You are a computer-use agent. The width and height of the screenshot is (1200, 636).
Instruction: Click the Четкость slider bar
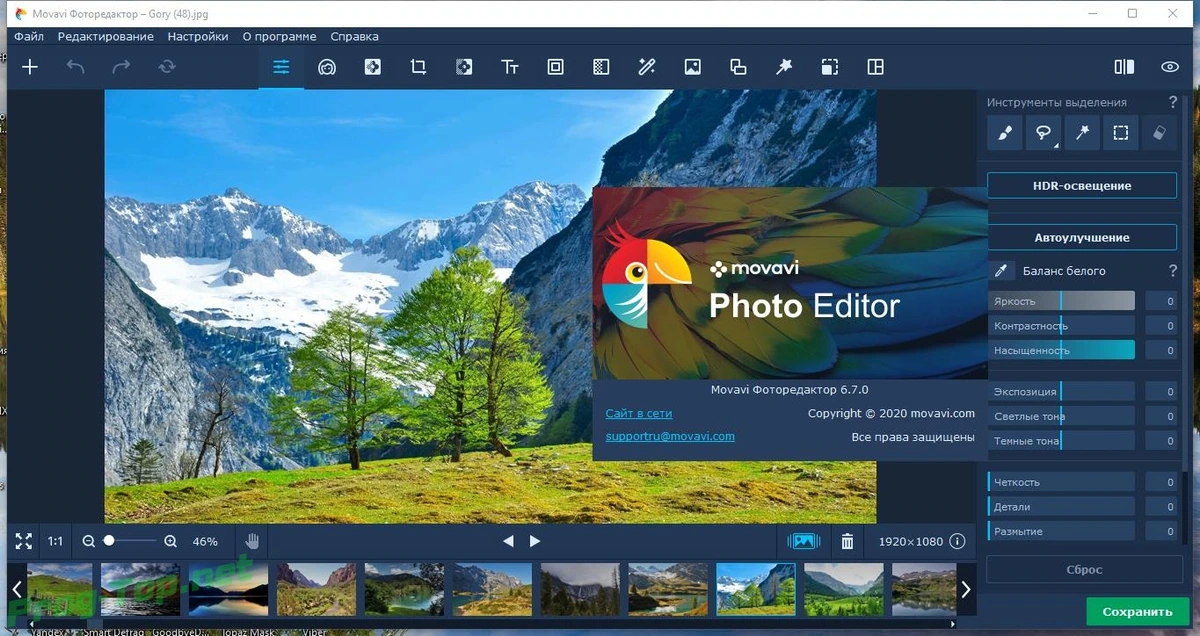point(1061,482)
